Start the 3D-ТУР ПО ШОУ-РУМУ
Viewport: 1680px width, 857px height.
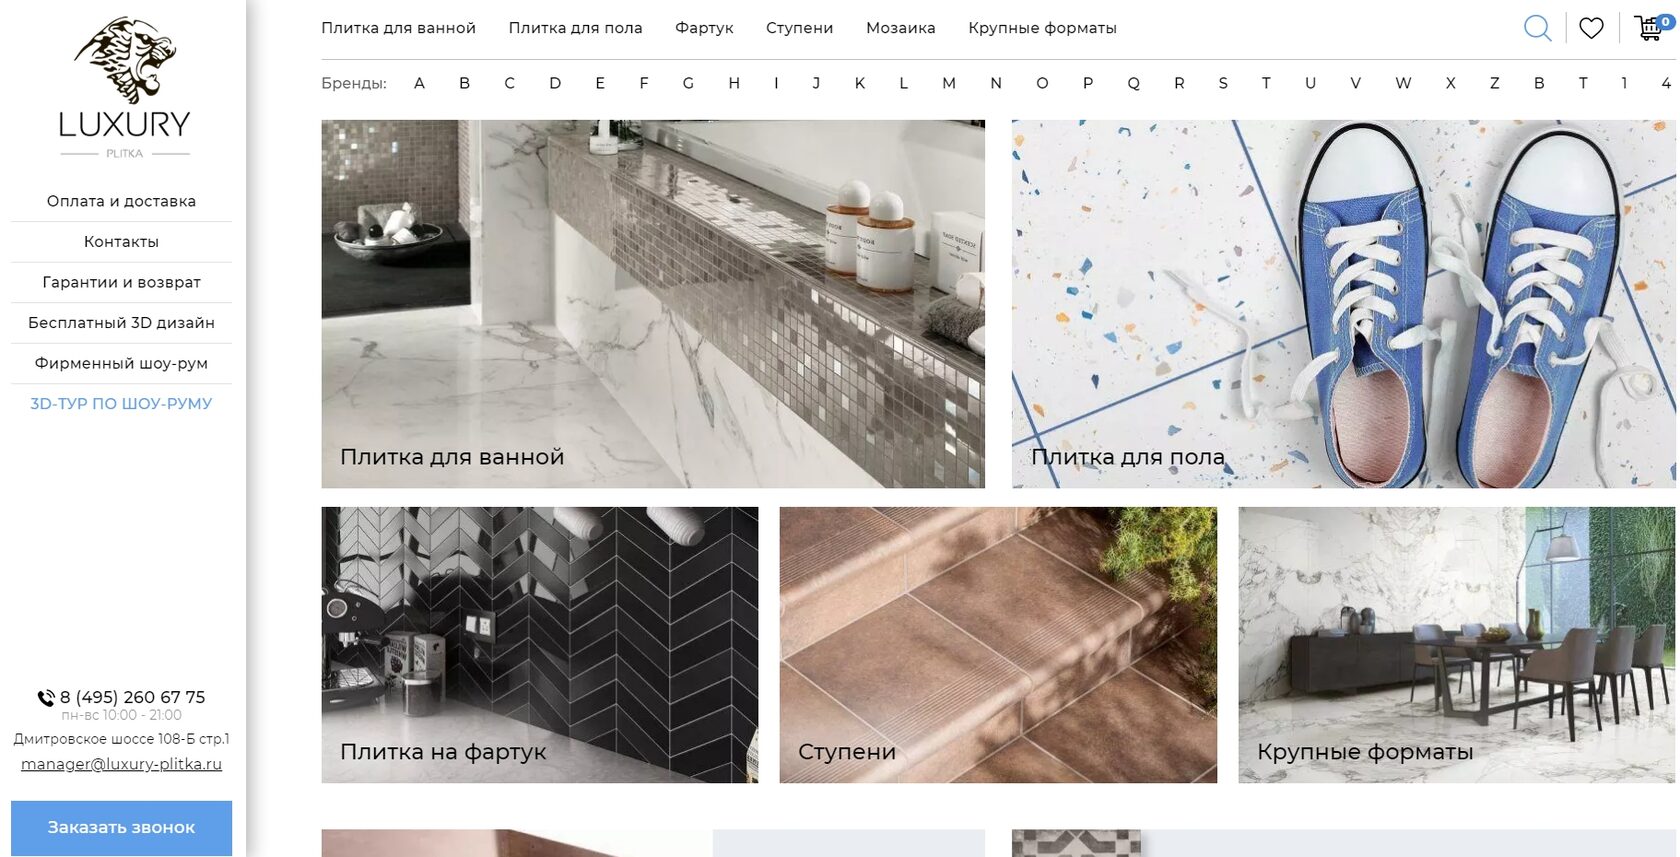click(121, 404)
